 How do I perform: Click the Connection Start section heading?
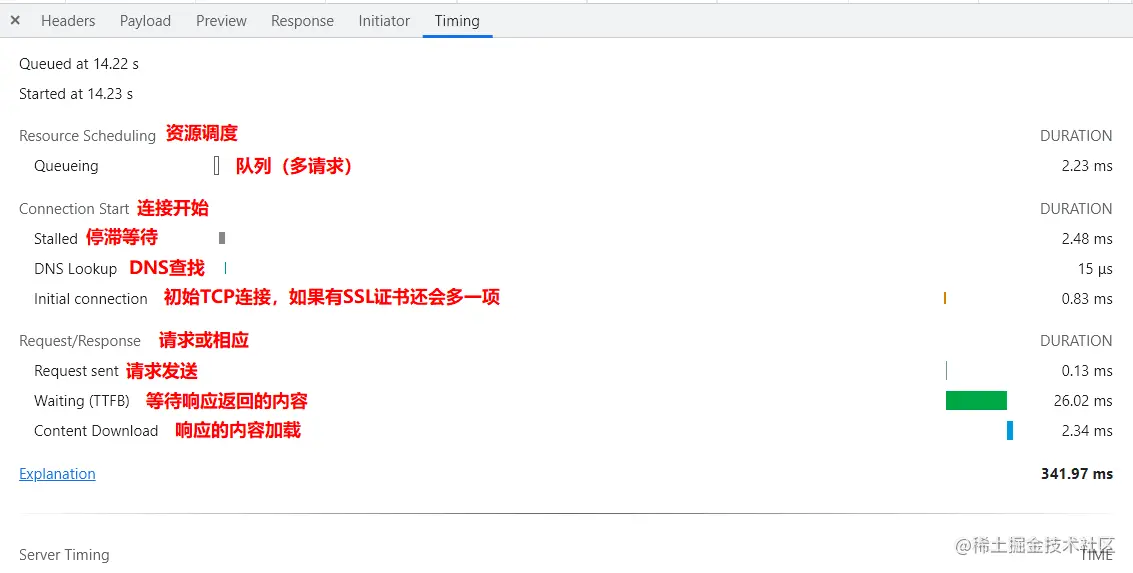pyautogui.click(x=74, y=209)
